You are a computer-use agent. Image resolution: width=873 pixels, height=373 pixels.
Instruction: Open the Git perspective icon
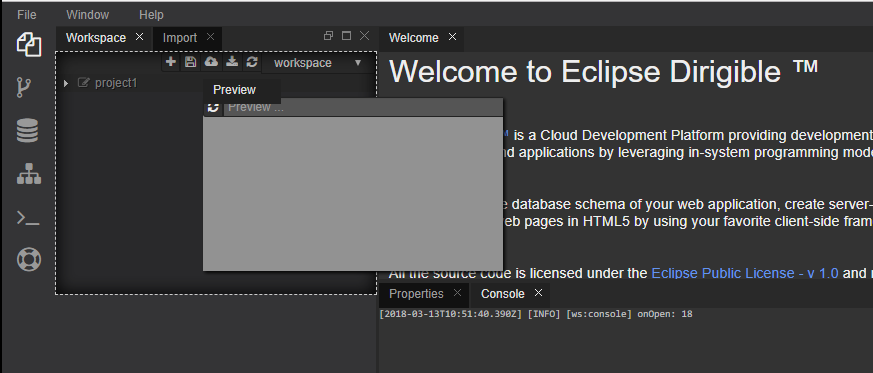tap(23, 87)
